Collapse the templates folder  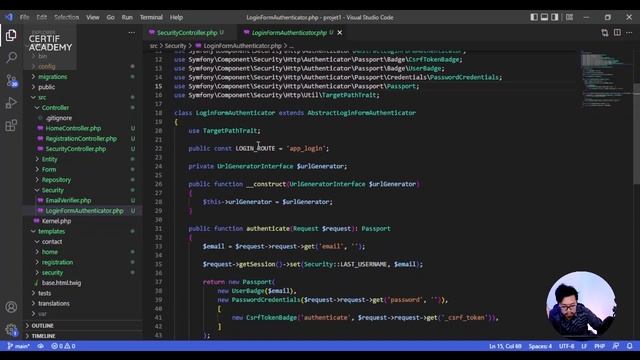[x=51, y=231]
